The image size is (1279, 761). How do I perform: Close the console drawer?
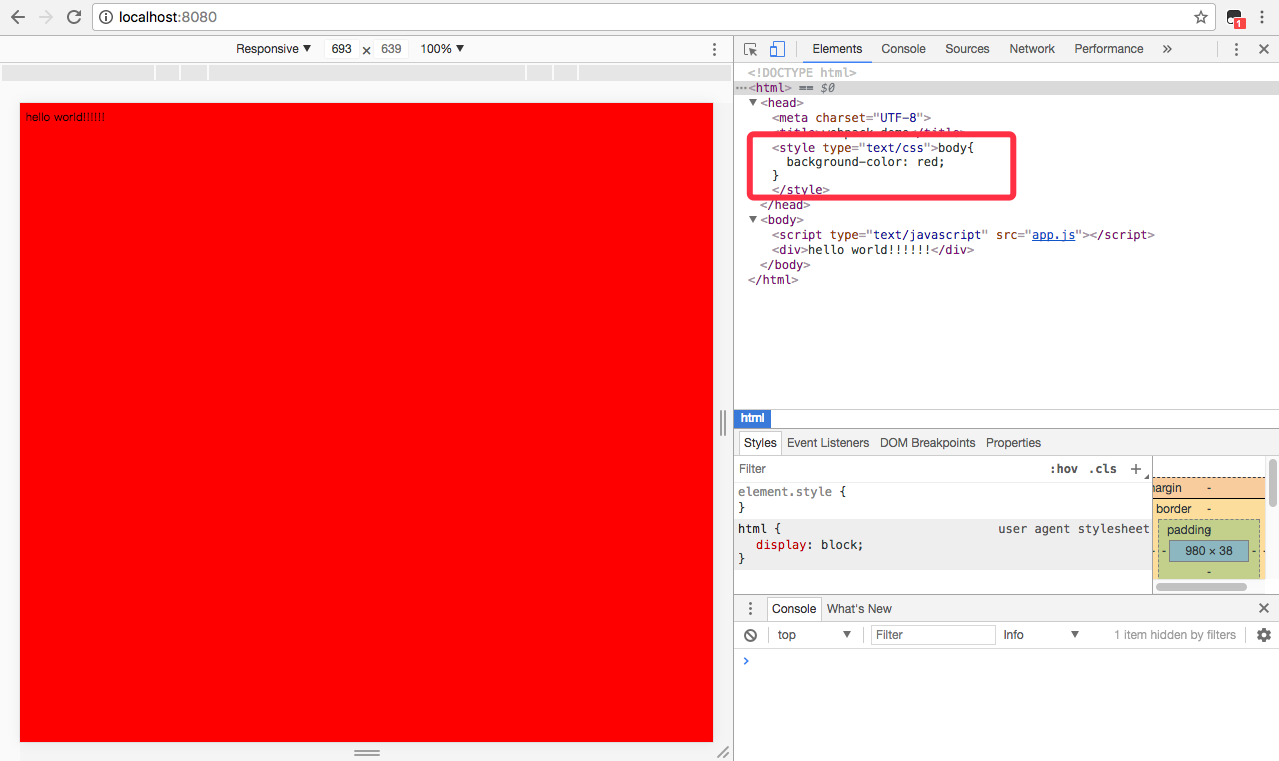tap(1263, 608)
